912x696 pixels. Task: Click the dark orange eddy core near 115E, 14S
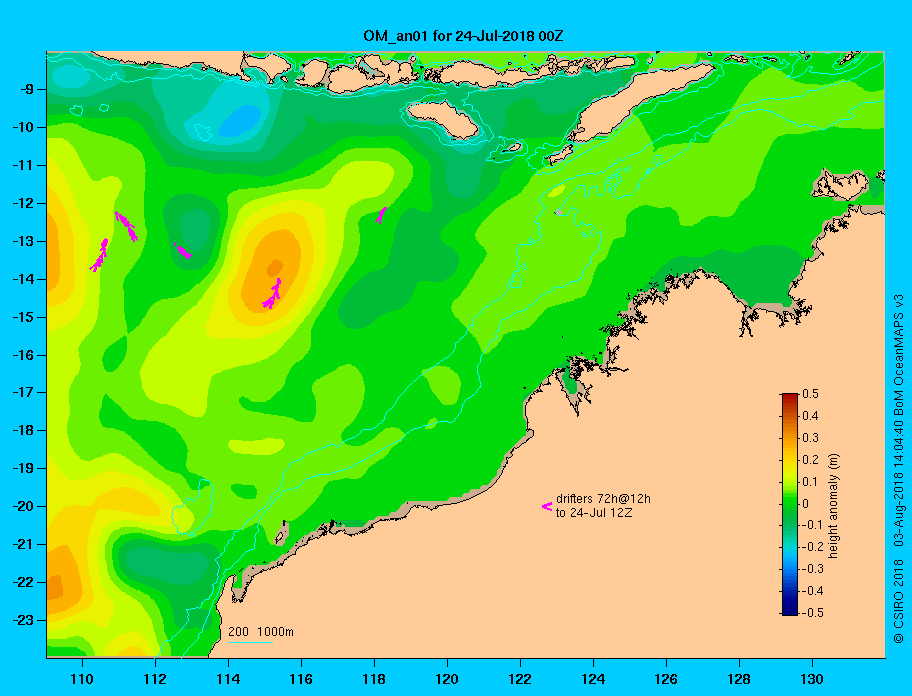[x=274, y=268]
